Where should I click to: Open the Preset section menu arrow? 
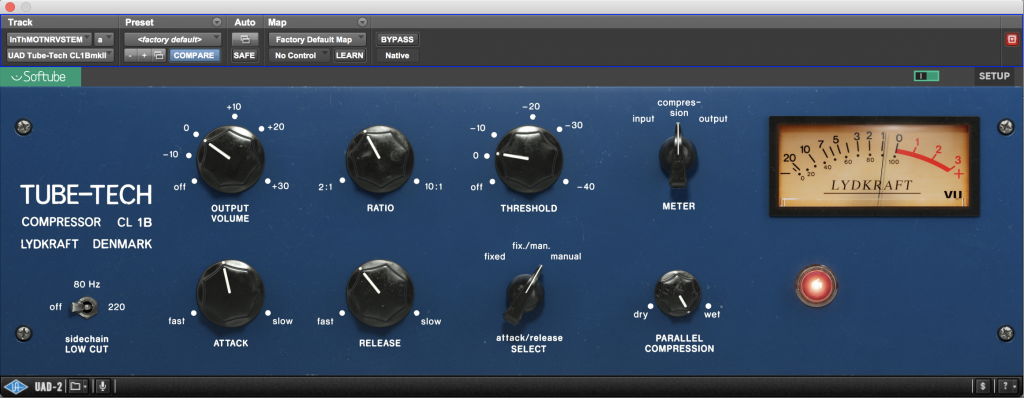(217, 22)
